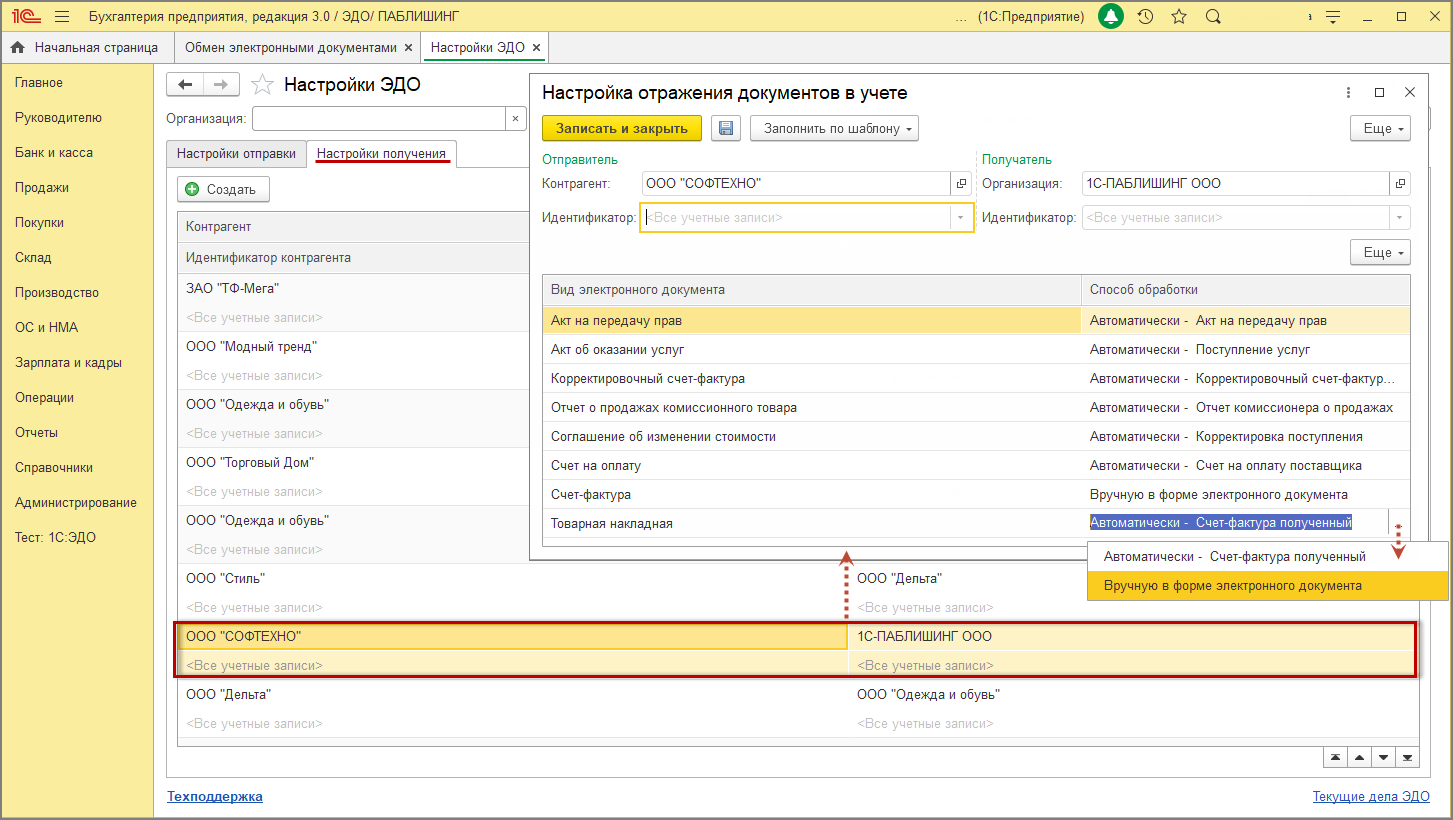Select Счет на оплату row

[x=976, y=466]
